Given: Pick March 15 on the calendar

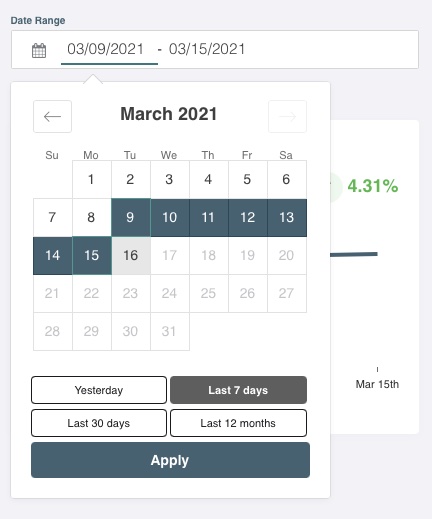Looking at the screenshot, I should [92, 256].
